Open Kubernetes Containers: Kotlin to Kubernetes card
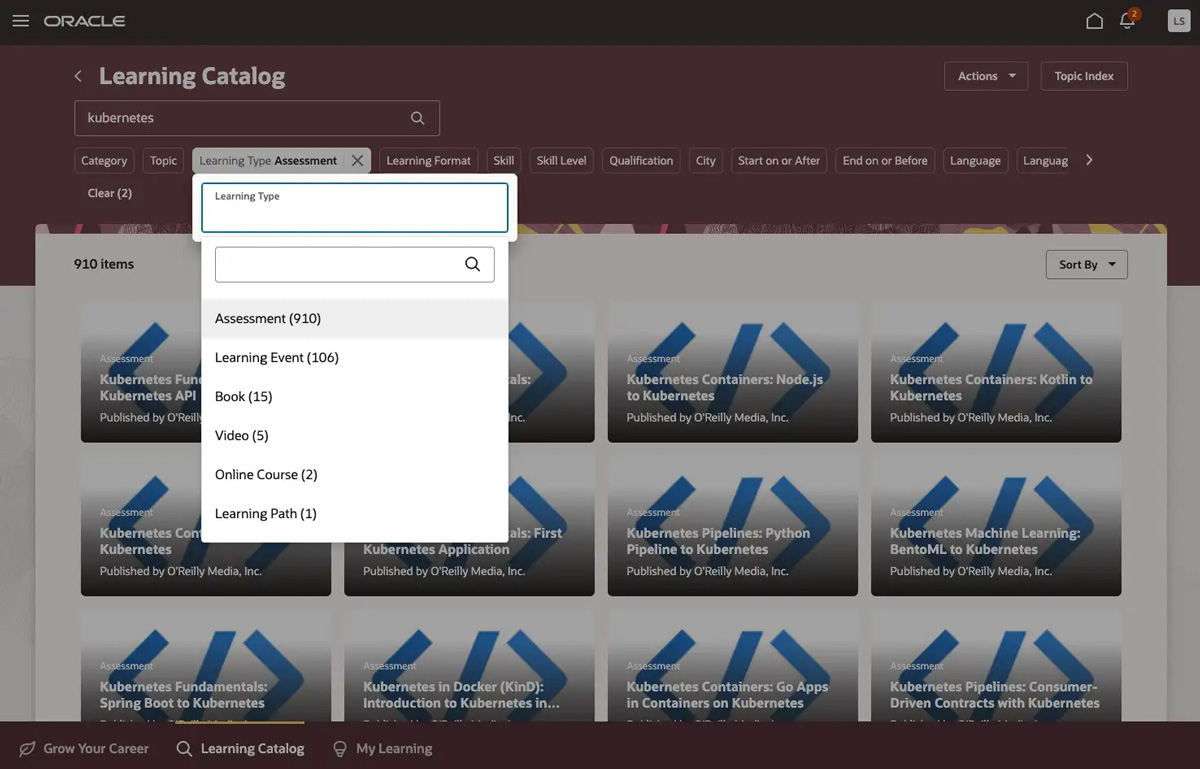The image size is (1200, 769). click(996, 372)
